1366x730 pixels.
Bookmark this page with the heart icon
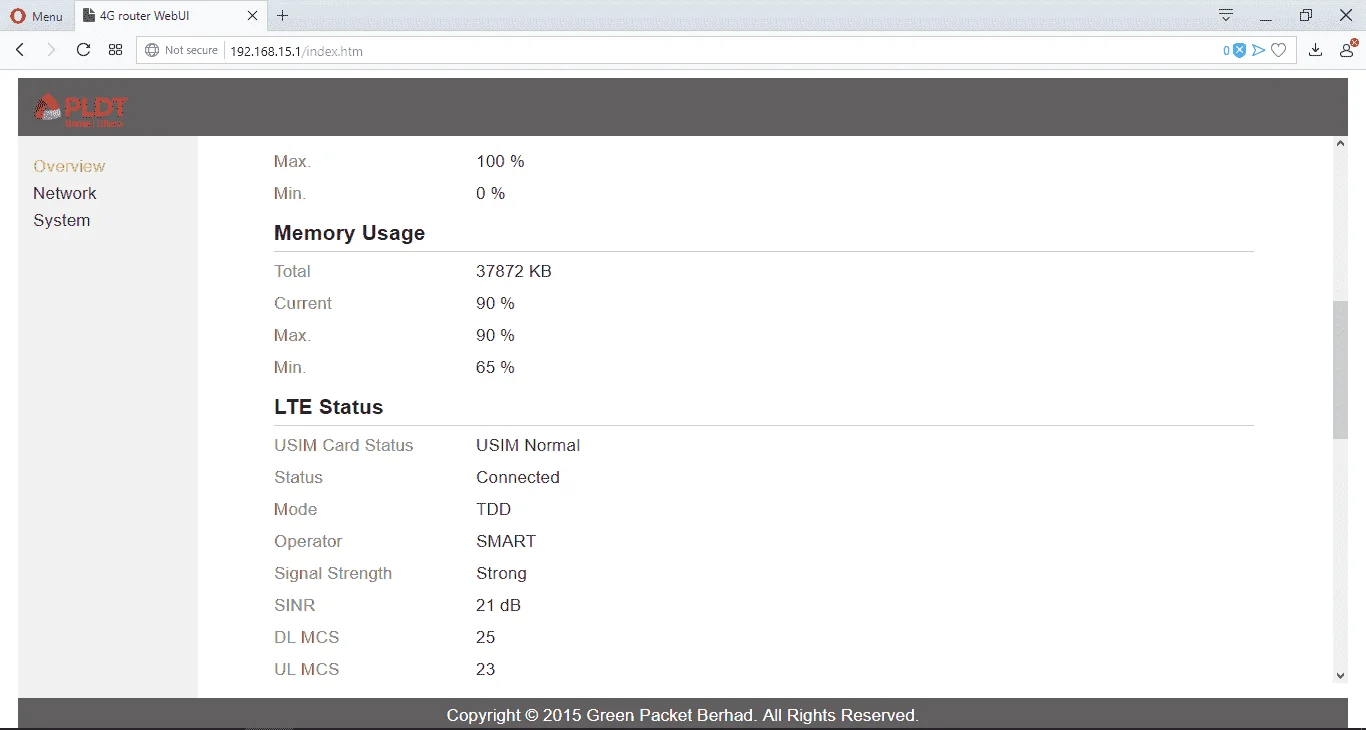coord(1278,50)
